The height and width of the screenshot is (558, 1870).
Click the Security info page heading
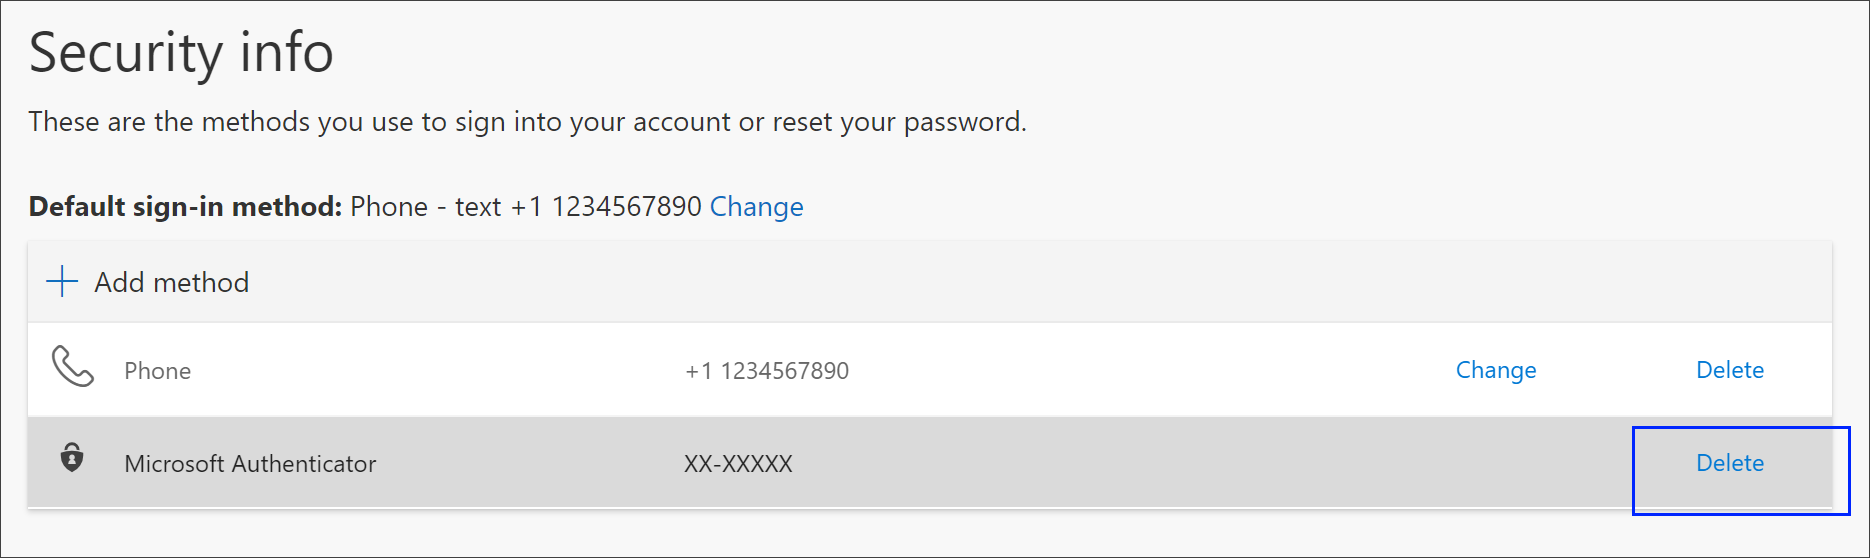click(181, 53)
